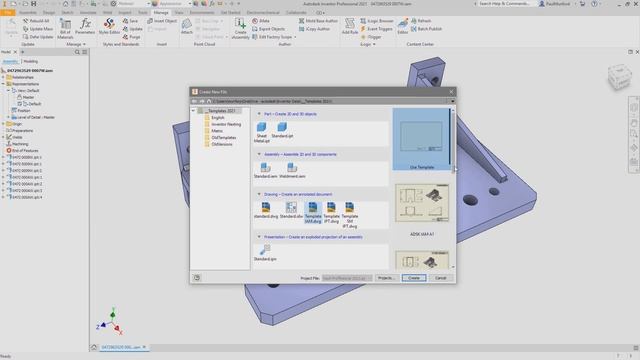Image resolution: width=640 pixels, height=360 pixels.
Task: Click iMate in Author panel
Action: pos(261,21)
